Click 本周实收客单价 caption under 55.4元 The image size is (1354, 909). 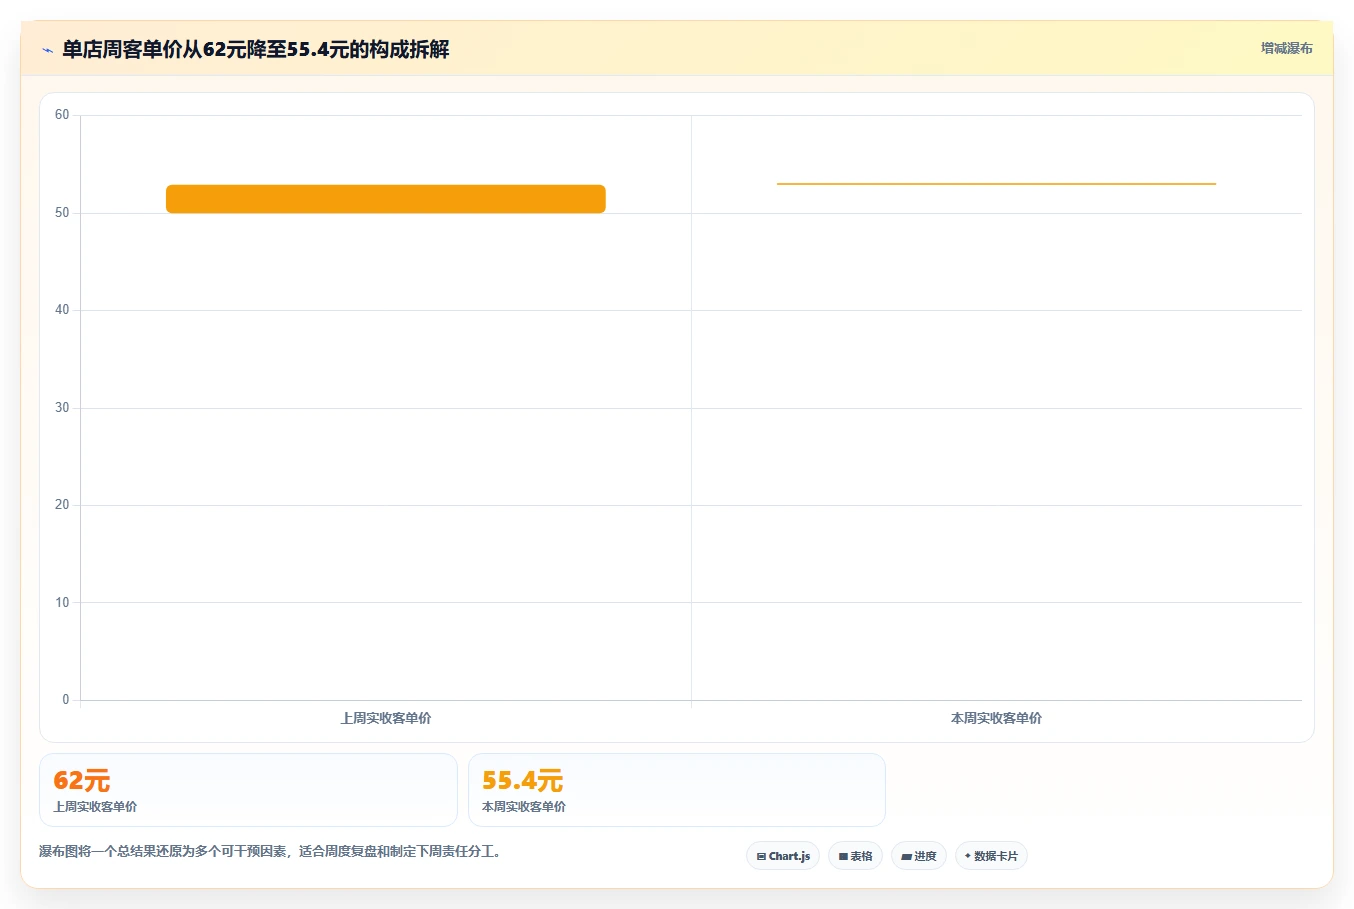point(524,807)
